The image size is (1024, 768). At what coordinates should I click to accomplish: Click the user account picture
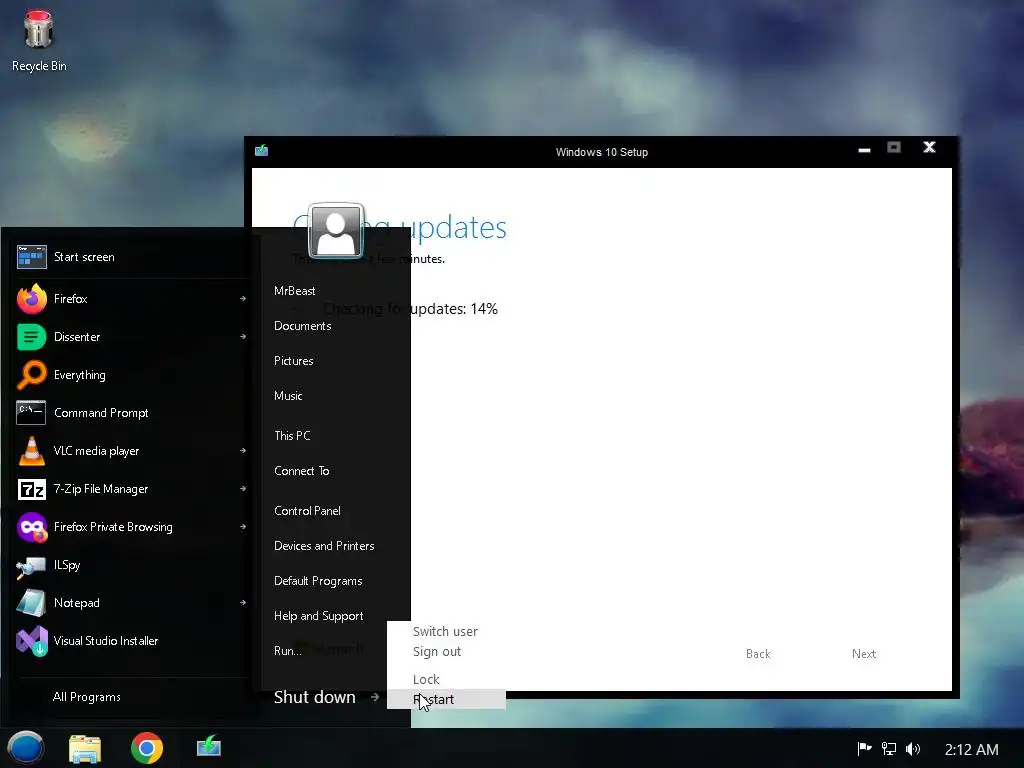tap(336, 231)
